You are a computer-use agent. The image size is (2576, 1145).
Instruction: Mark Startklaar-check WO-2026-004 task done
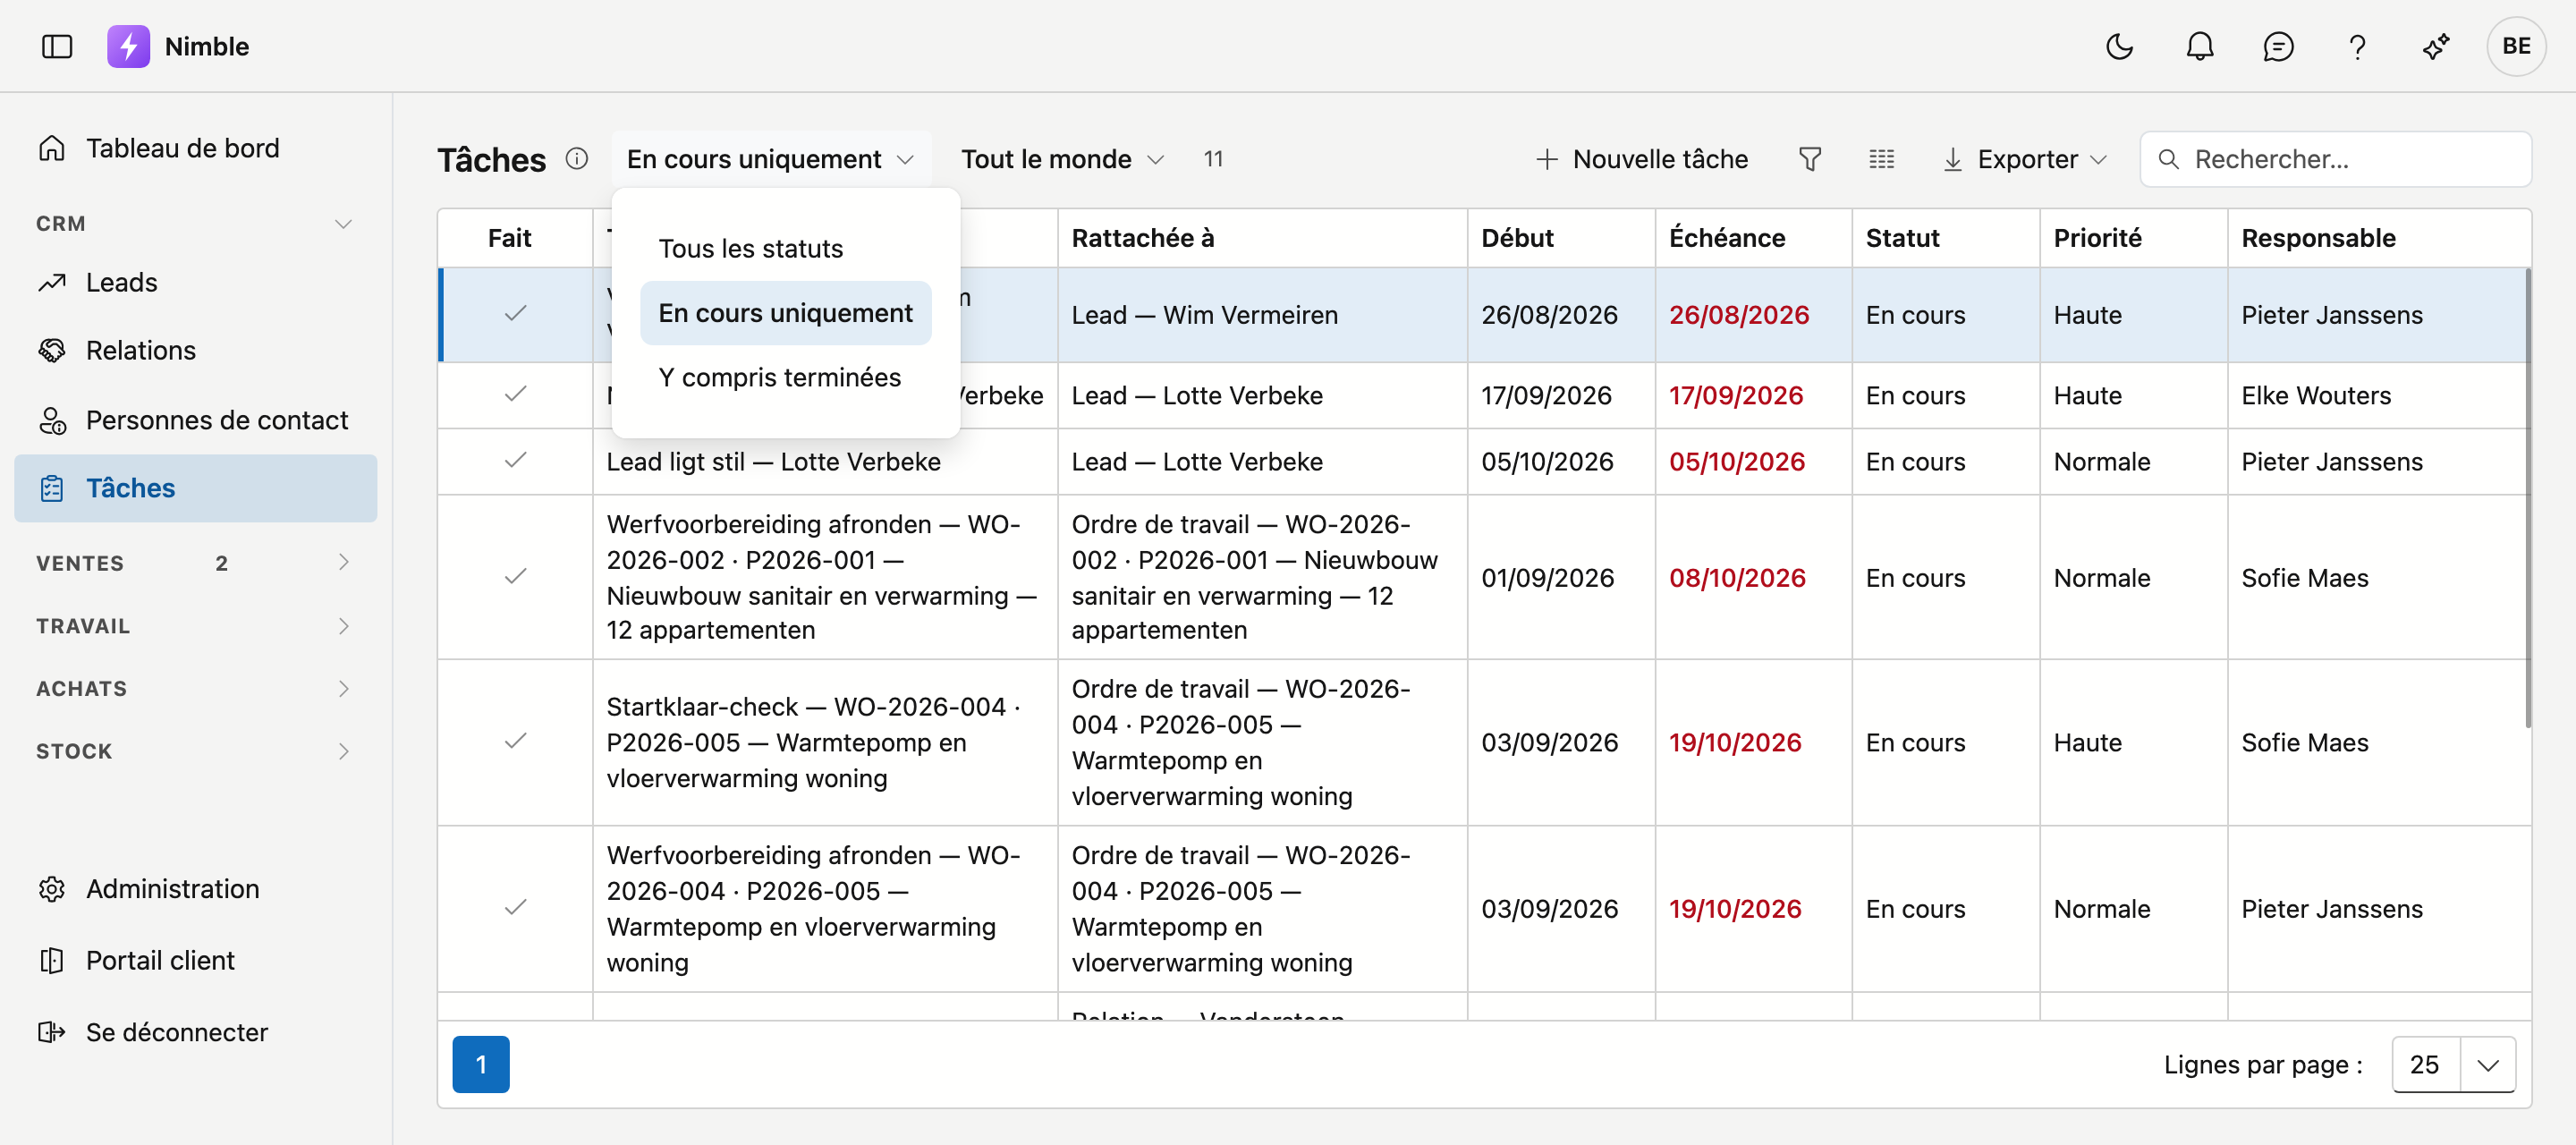click(x=515, y=742)
